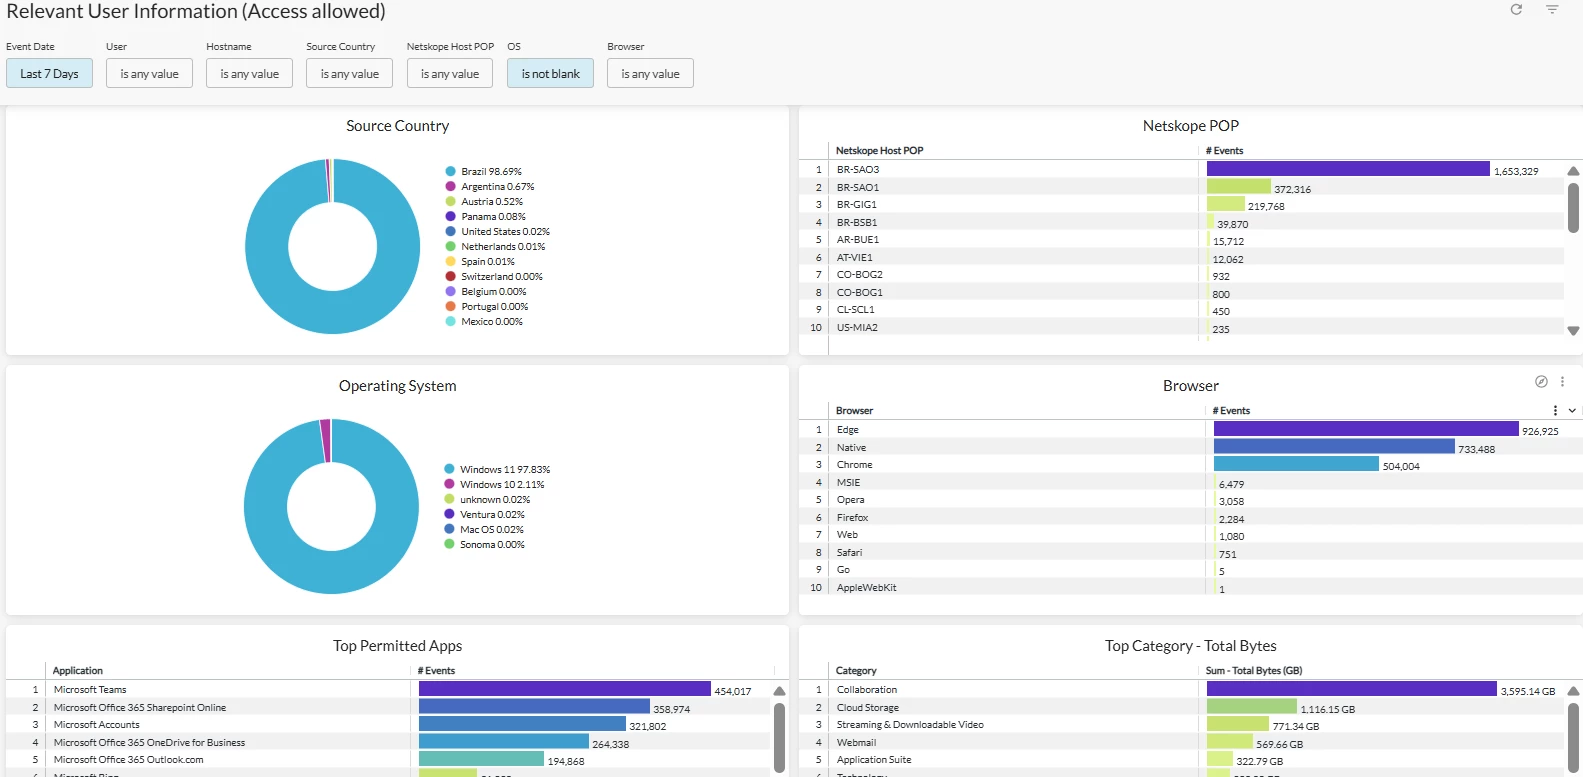Viewport: 1583px width, 777px height.
Task: Open the Hostname filter value
Action: 249,73
